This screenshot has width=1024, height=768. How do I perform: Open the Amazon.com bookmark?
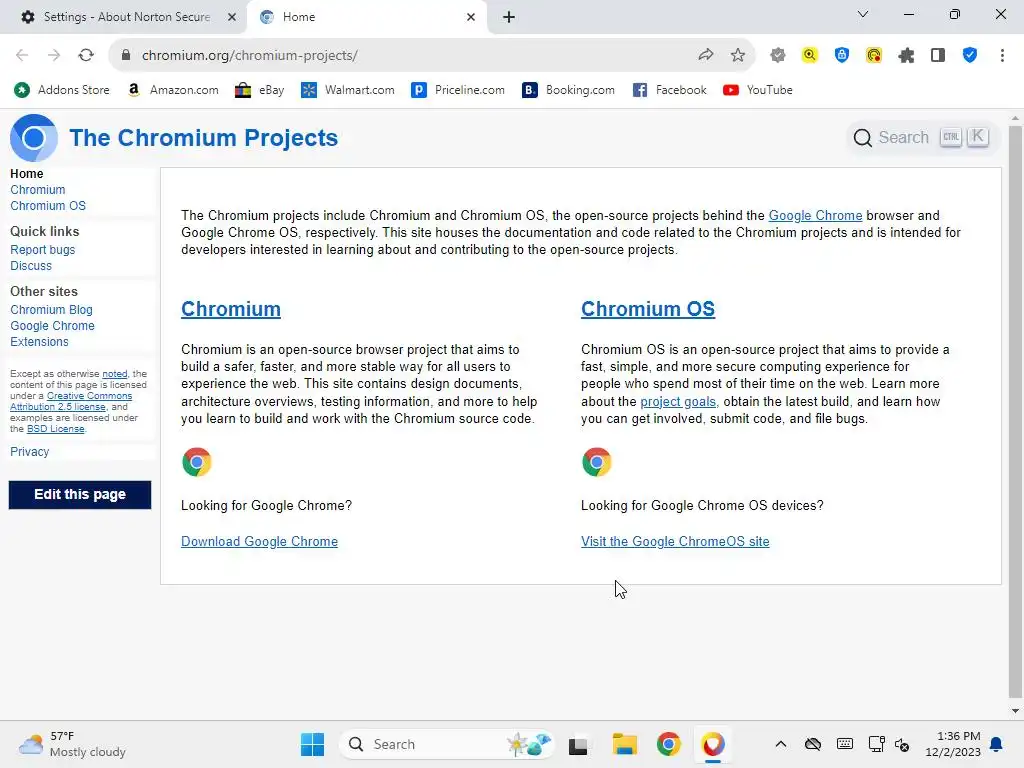(173, 90)
